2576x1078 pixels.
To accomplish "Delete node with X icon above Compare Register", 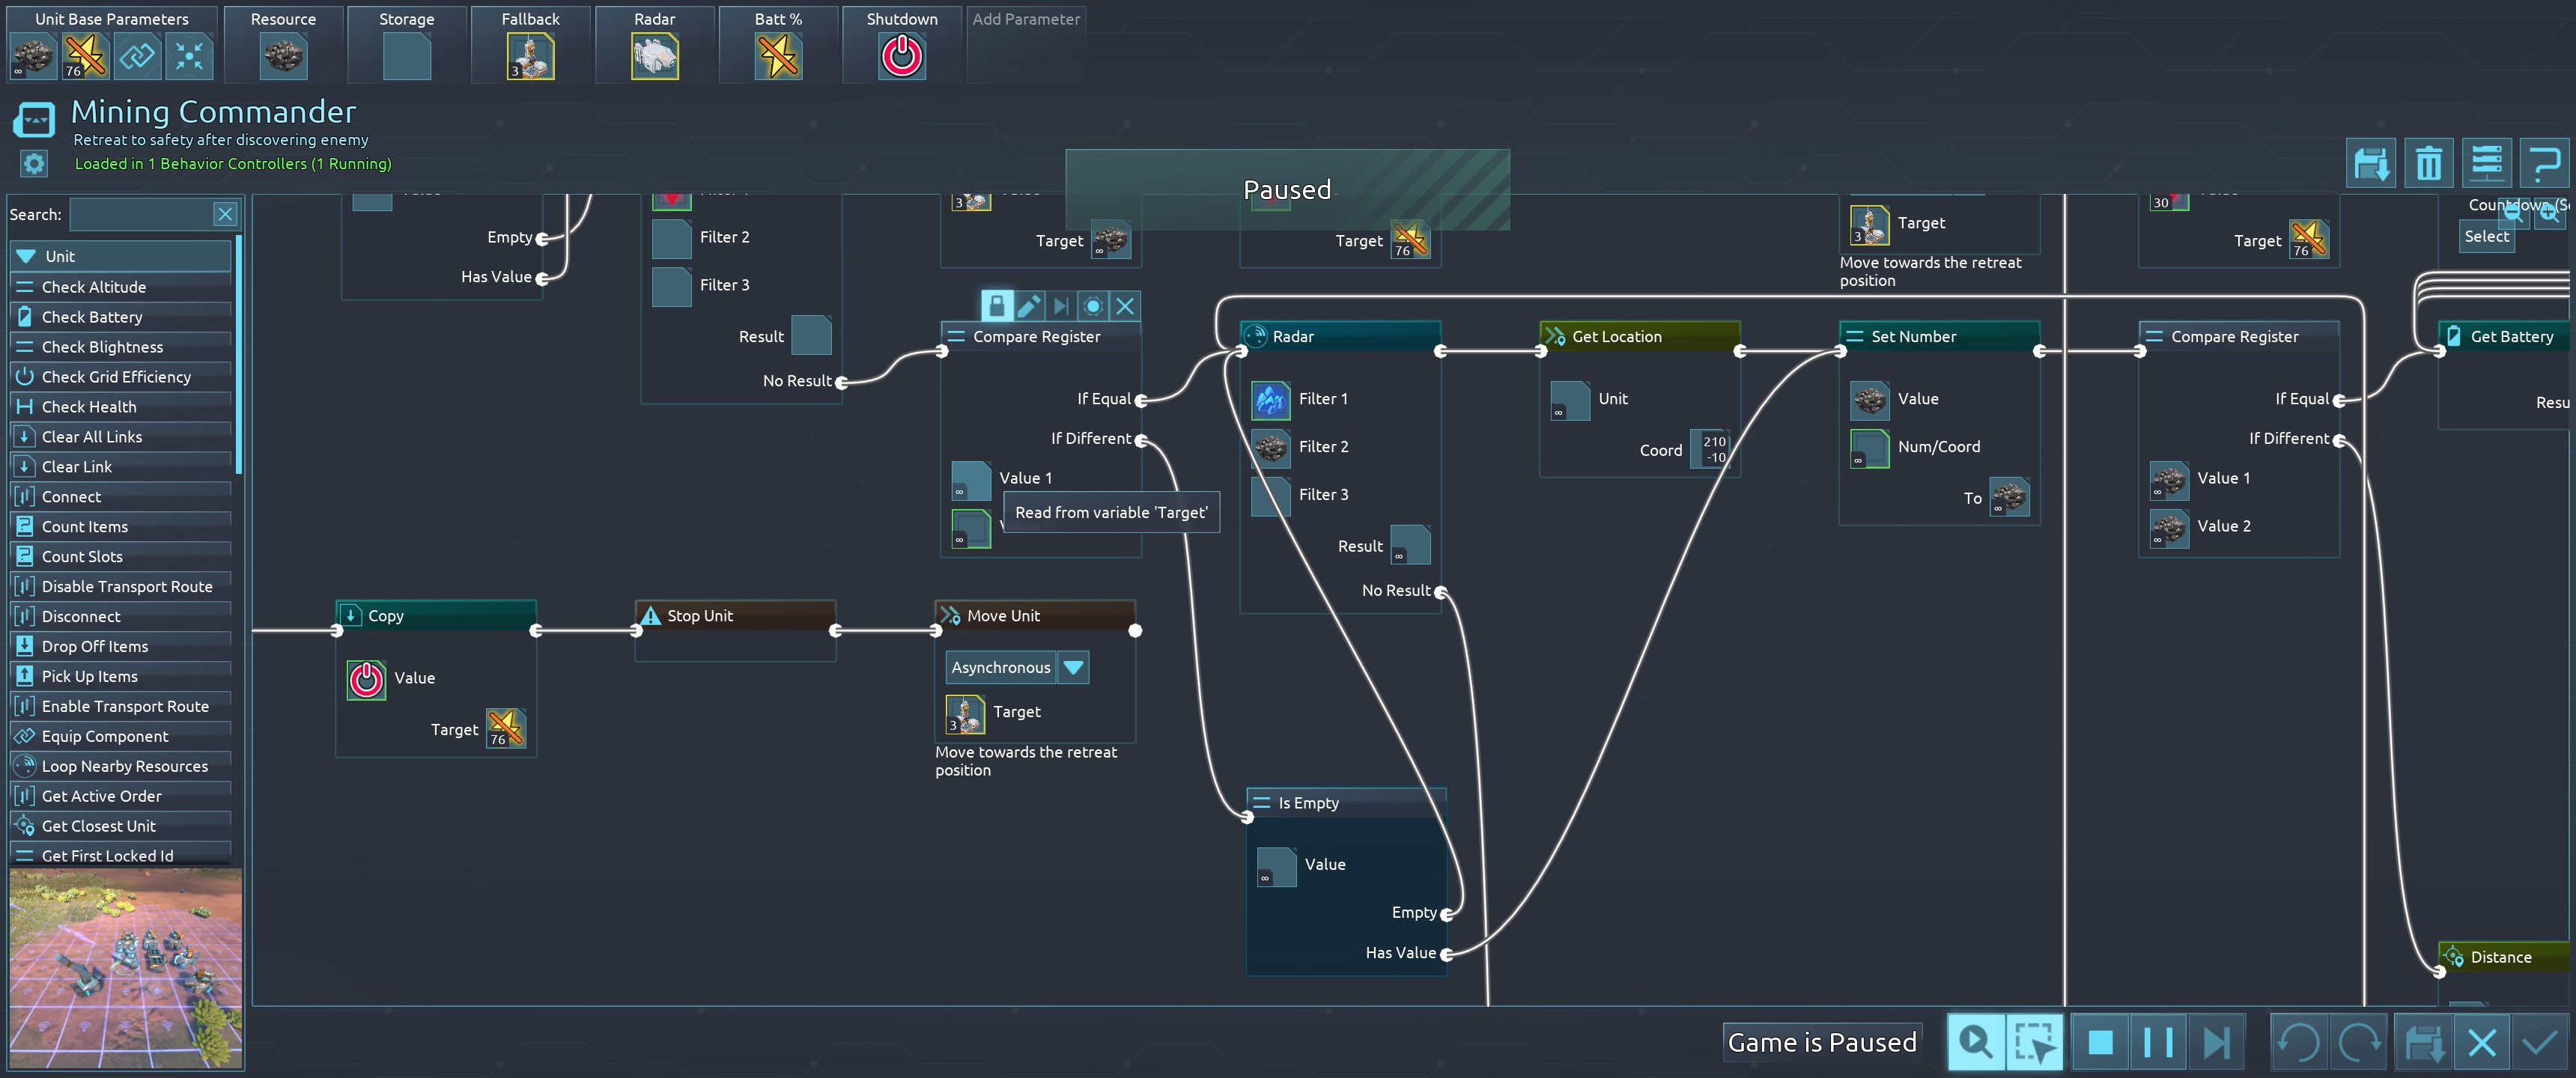I will (1125, 306).
